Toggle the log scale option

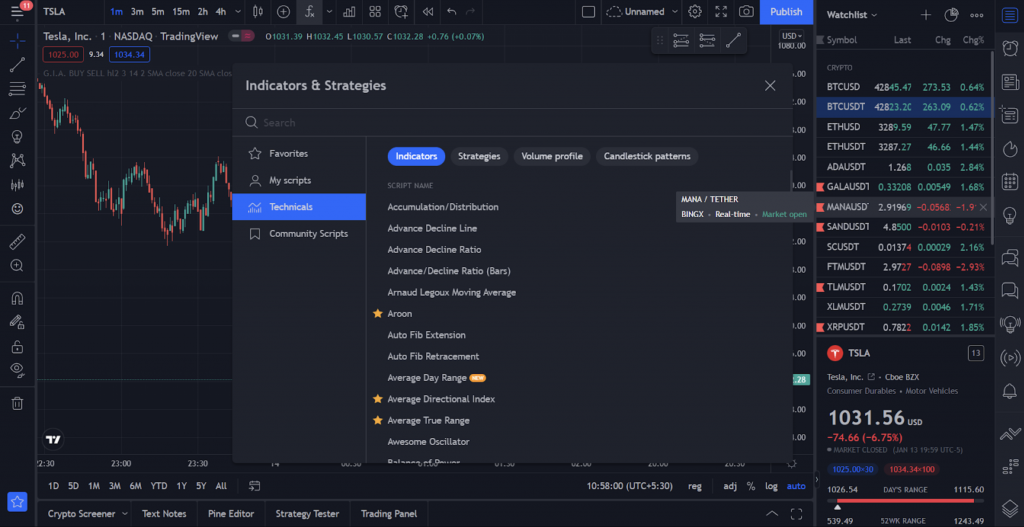(x=772, y=486)
